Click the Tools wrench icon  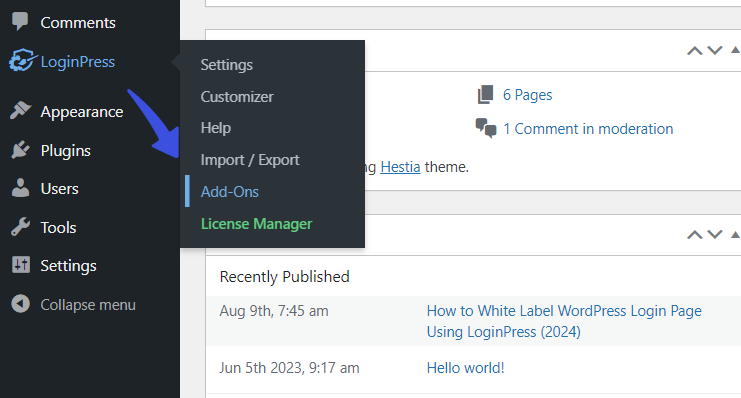(x=20, y=227)
